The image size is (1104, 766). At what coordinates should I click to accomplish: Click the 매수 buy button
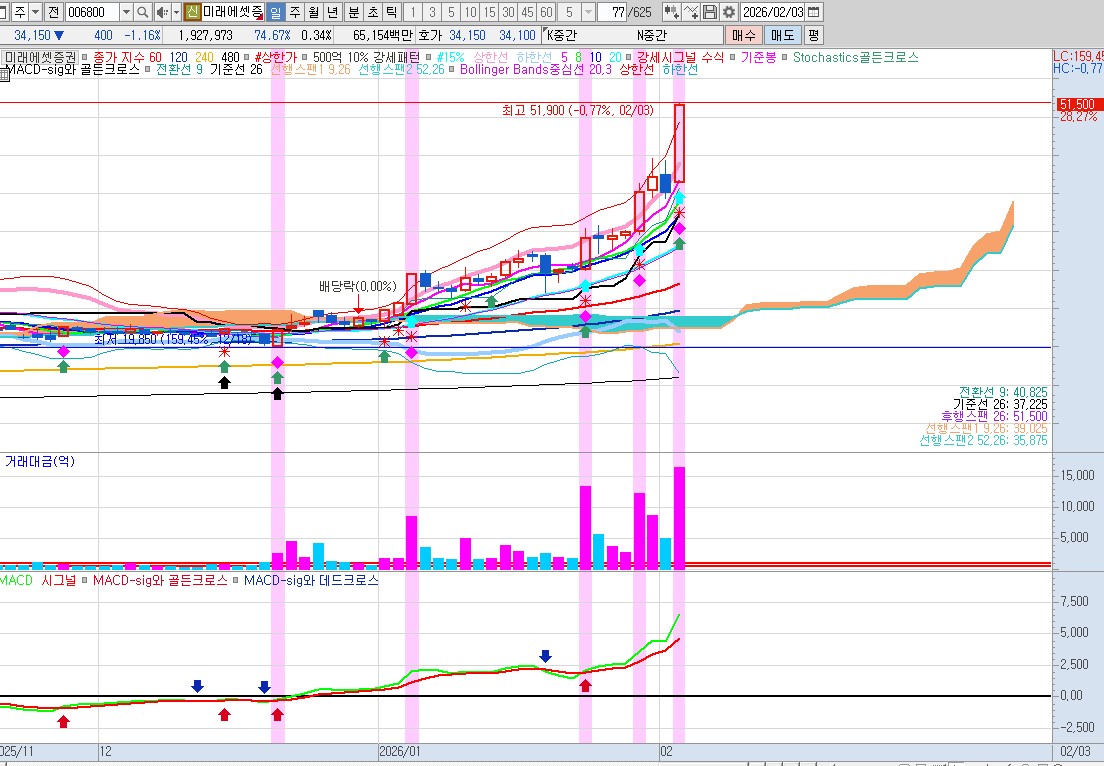(744, 35)
